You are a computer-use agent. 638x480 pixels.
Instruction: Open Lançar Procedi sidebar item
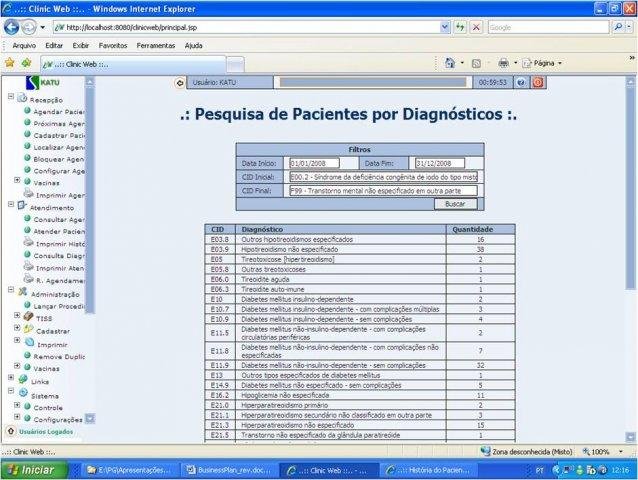59,306
